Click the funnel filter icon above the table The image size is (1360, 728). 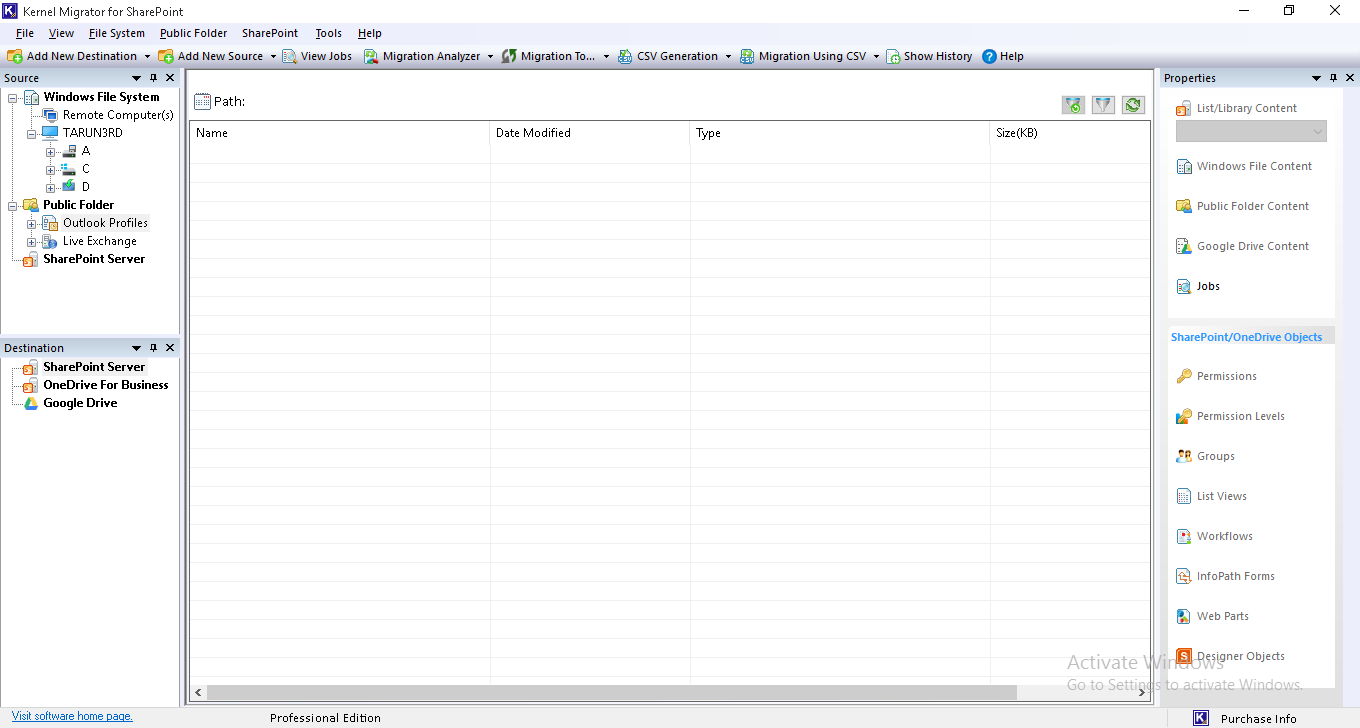1103,104
